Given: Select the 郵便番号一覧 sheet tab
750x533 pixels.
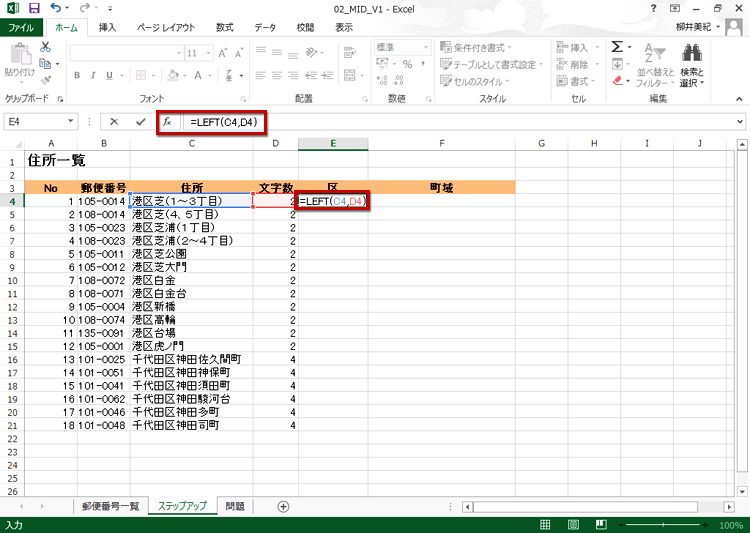Looking at the screenshot, I should (110, 506).
